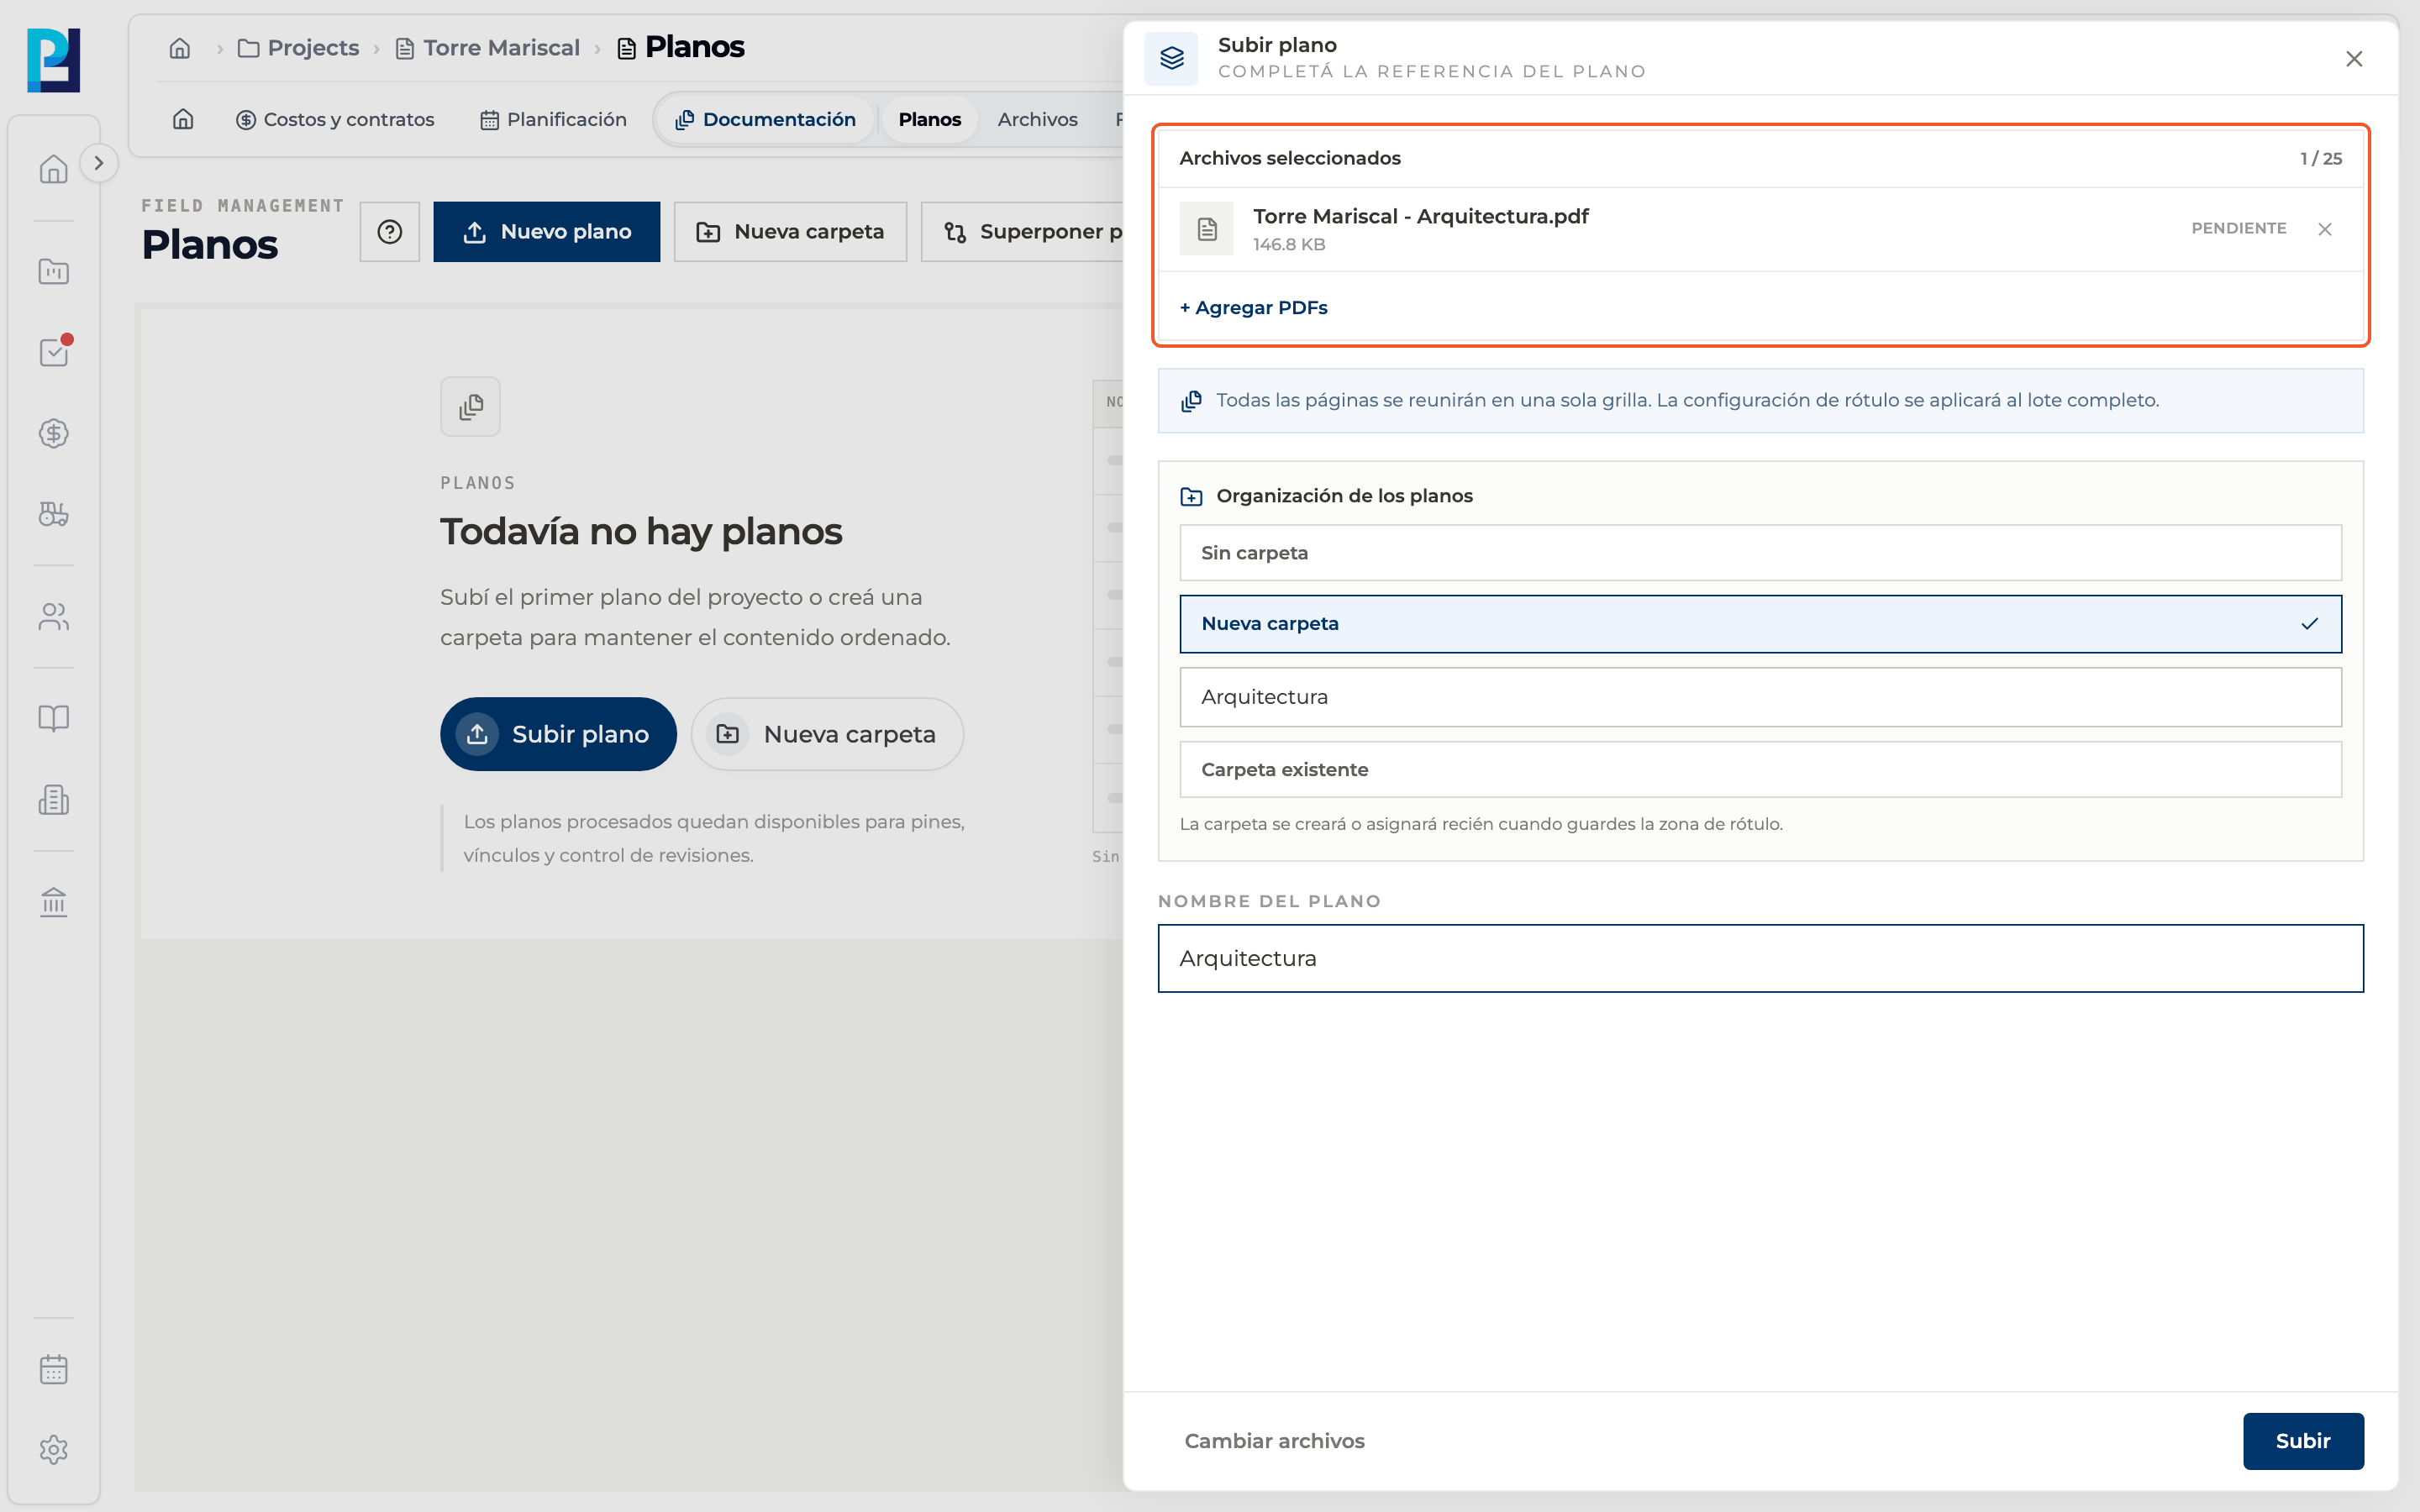Viewport: 2420px width, 1512px height.
Task: Open the settings gear icon in the sidebar
Action: coord(53,1450)
